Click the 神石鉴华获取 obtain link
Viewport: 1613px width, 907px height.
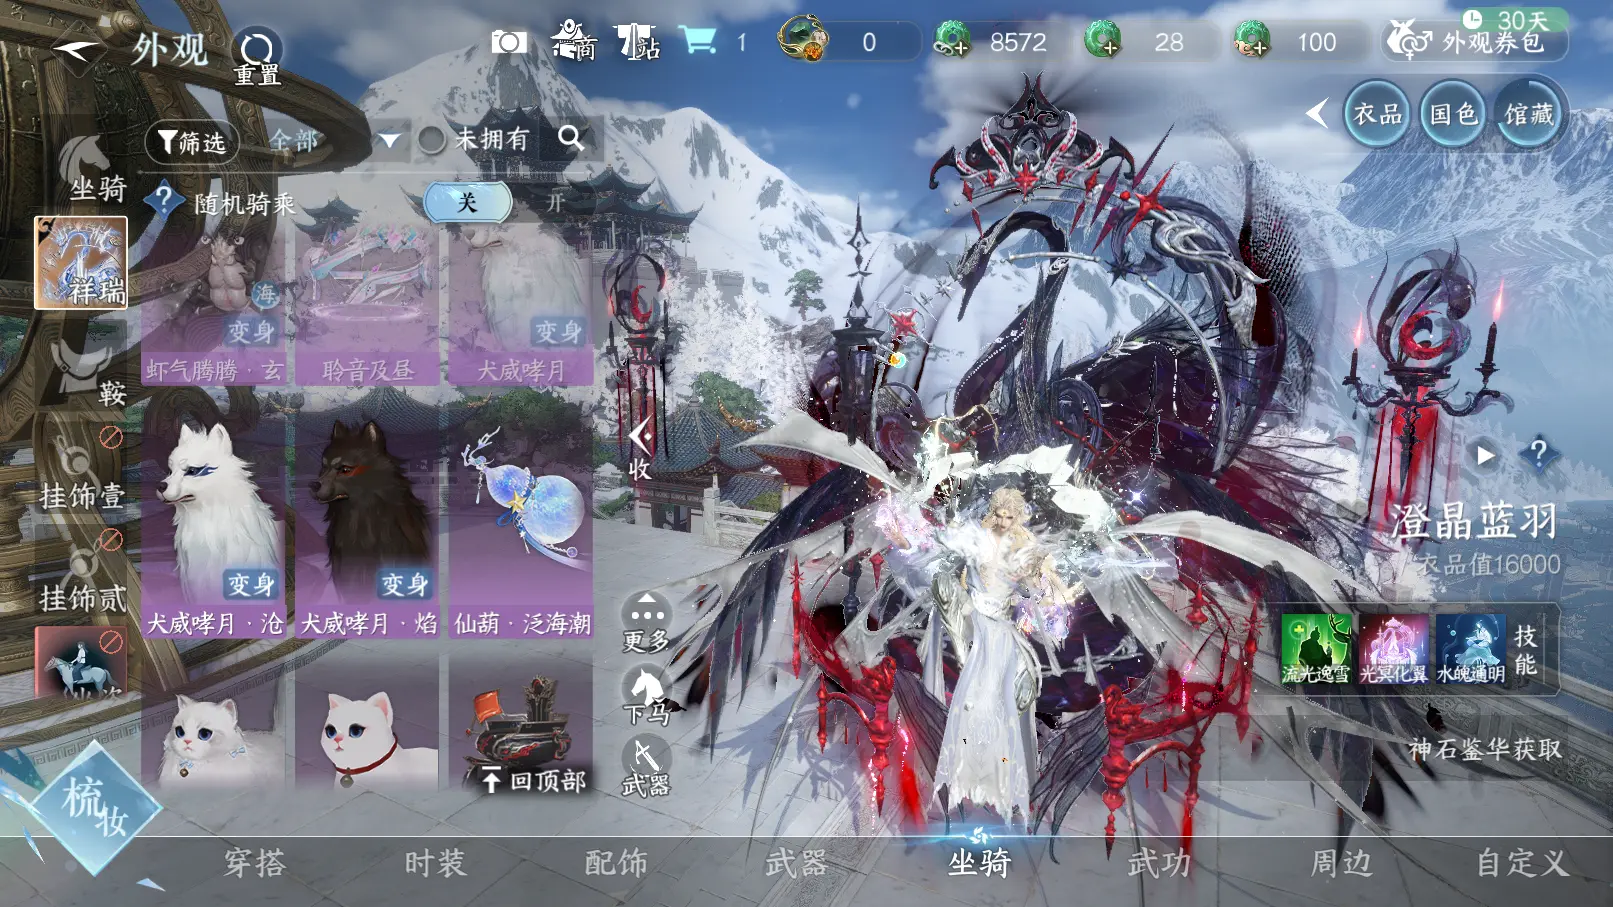[x=1485, y=749]
